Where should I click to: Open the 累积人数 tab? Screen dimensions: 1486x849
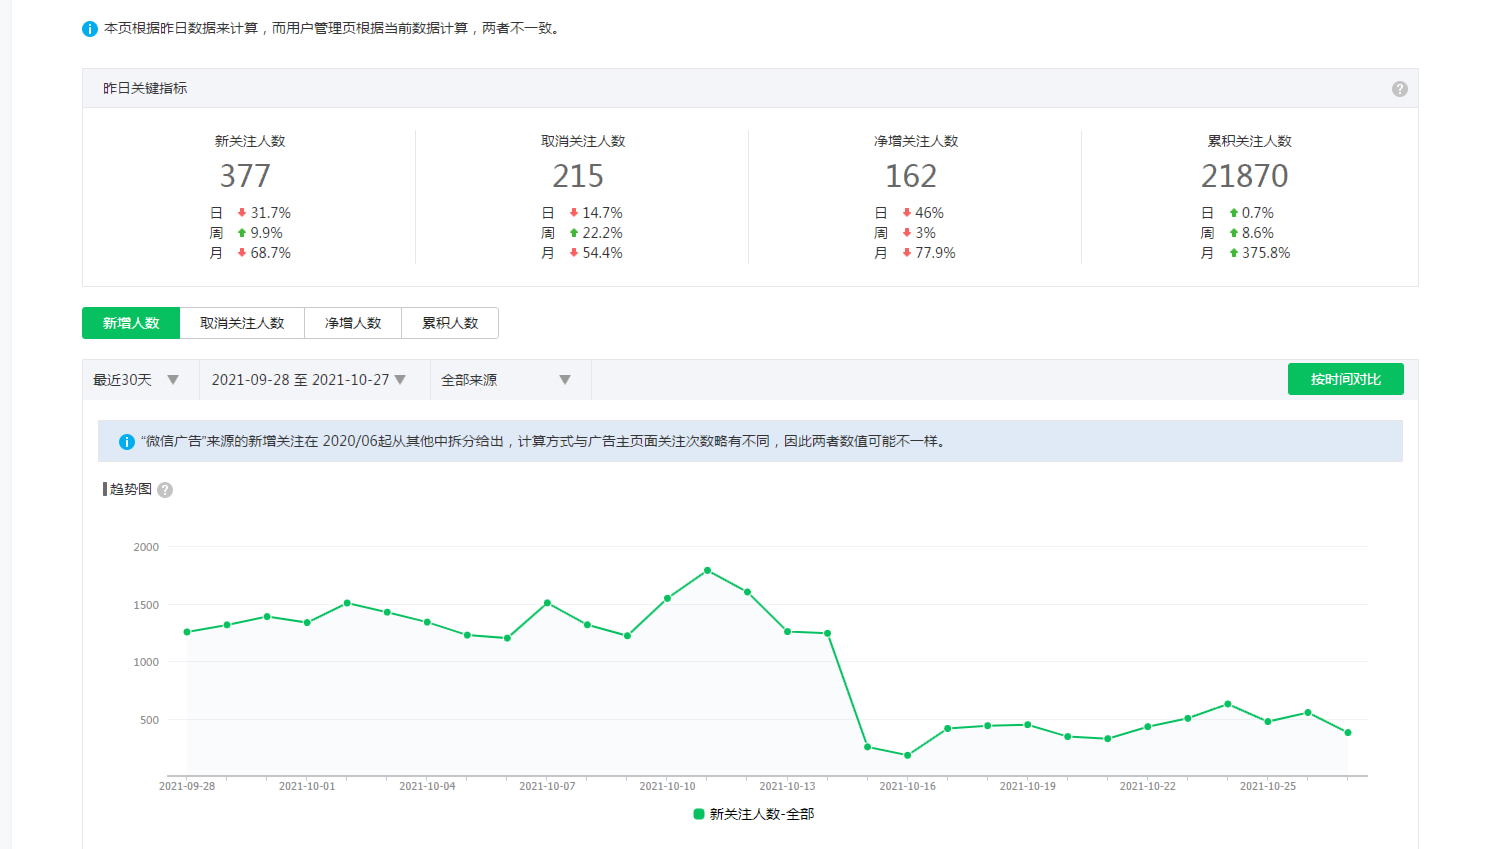(x=450, y=323)
